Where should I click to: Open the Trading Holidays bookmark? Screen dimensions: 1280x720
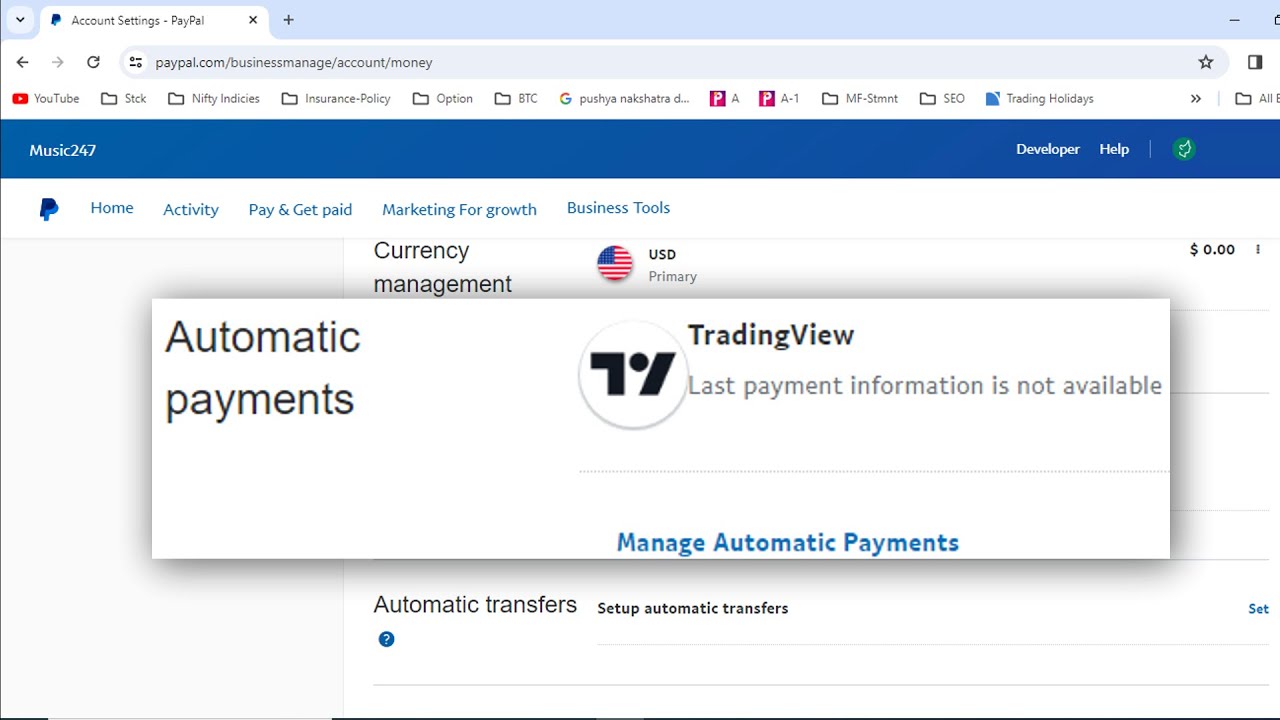(x=1040, y=98)
